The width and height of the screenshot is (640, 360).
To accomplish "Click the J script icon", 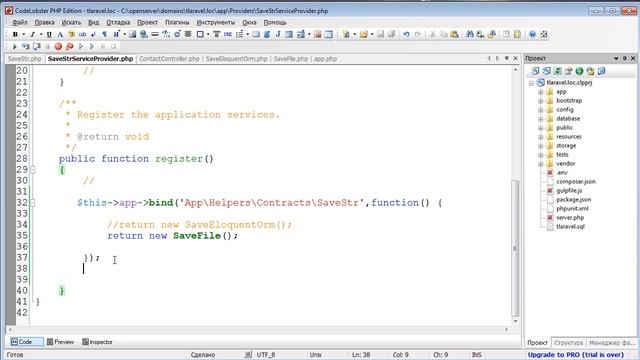I will [x=278, y=34].
